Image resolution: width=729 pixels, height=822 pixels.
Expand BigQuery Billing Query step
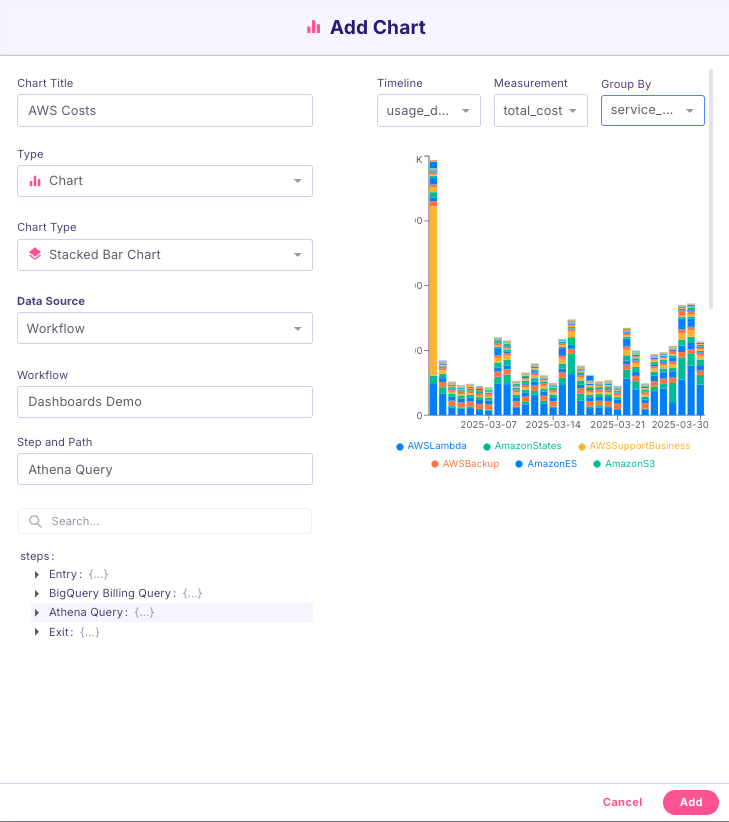(38, 593)
